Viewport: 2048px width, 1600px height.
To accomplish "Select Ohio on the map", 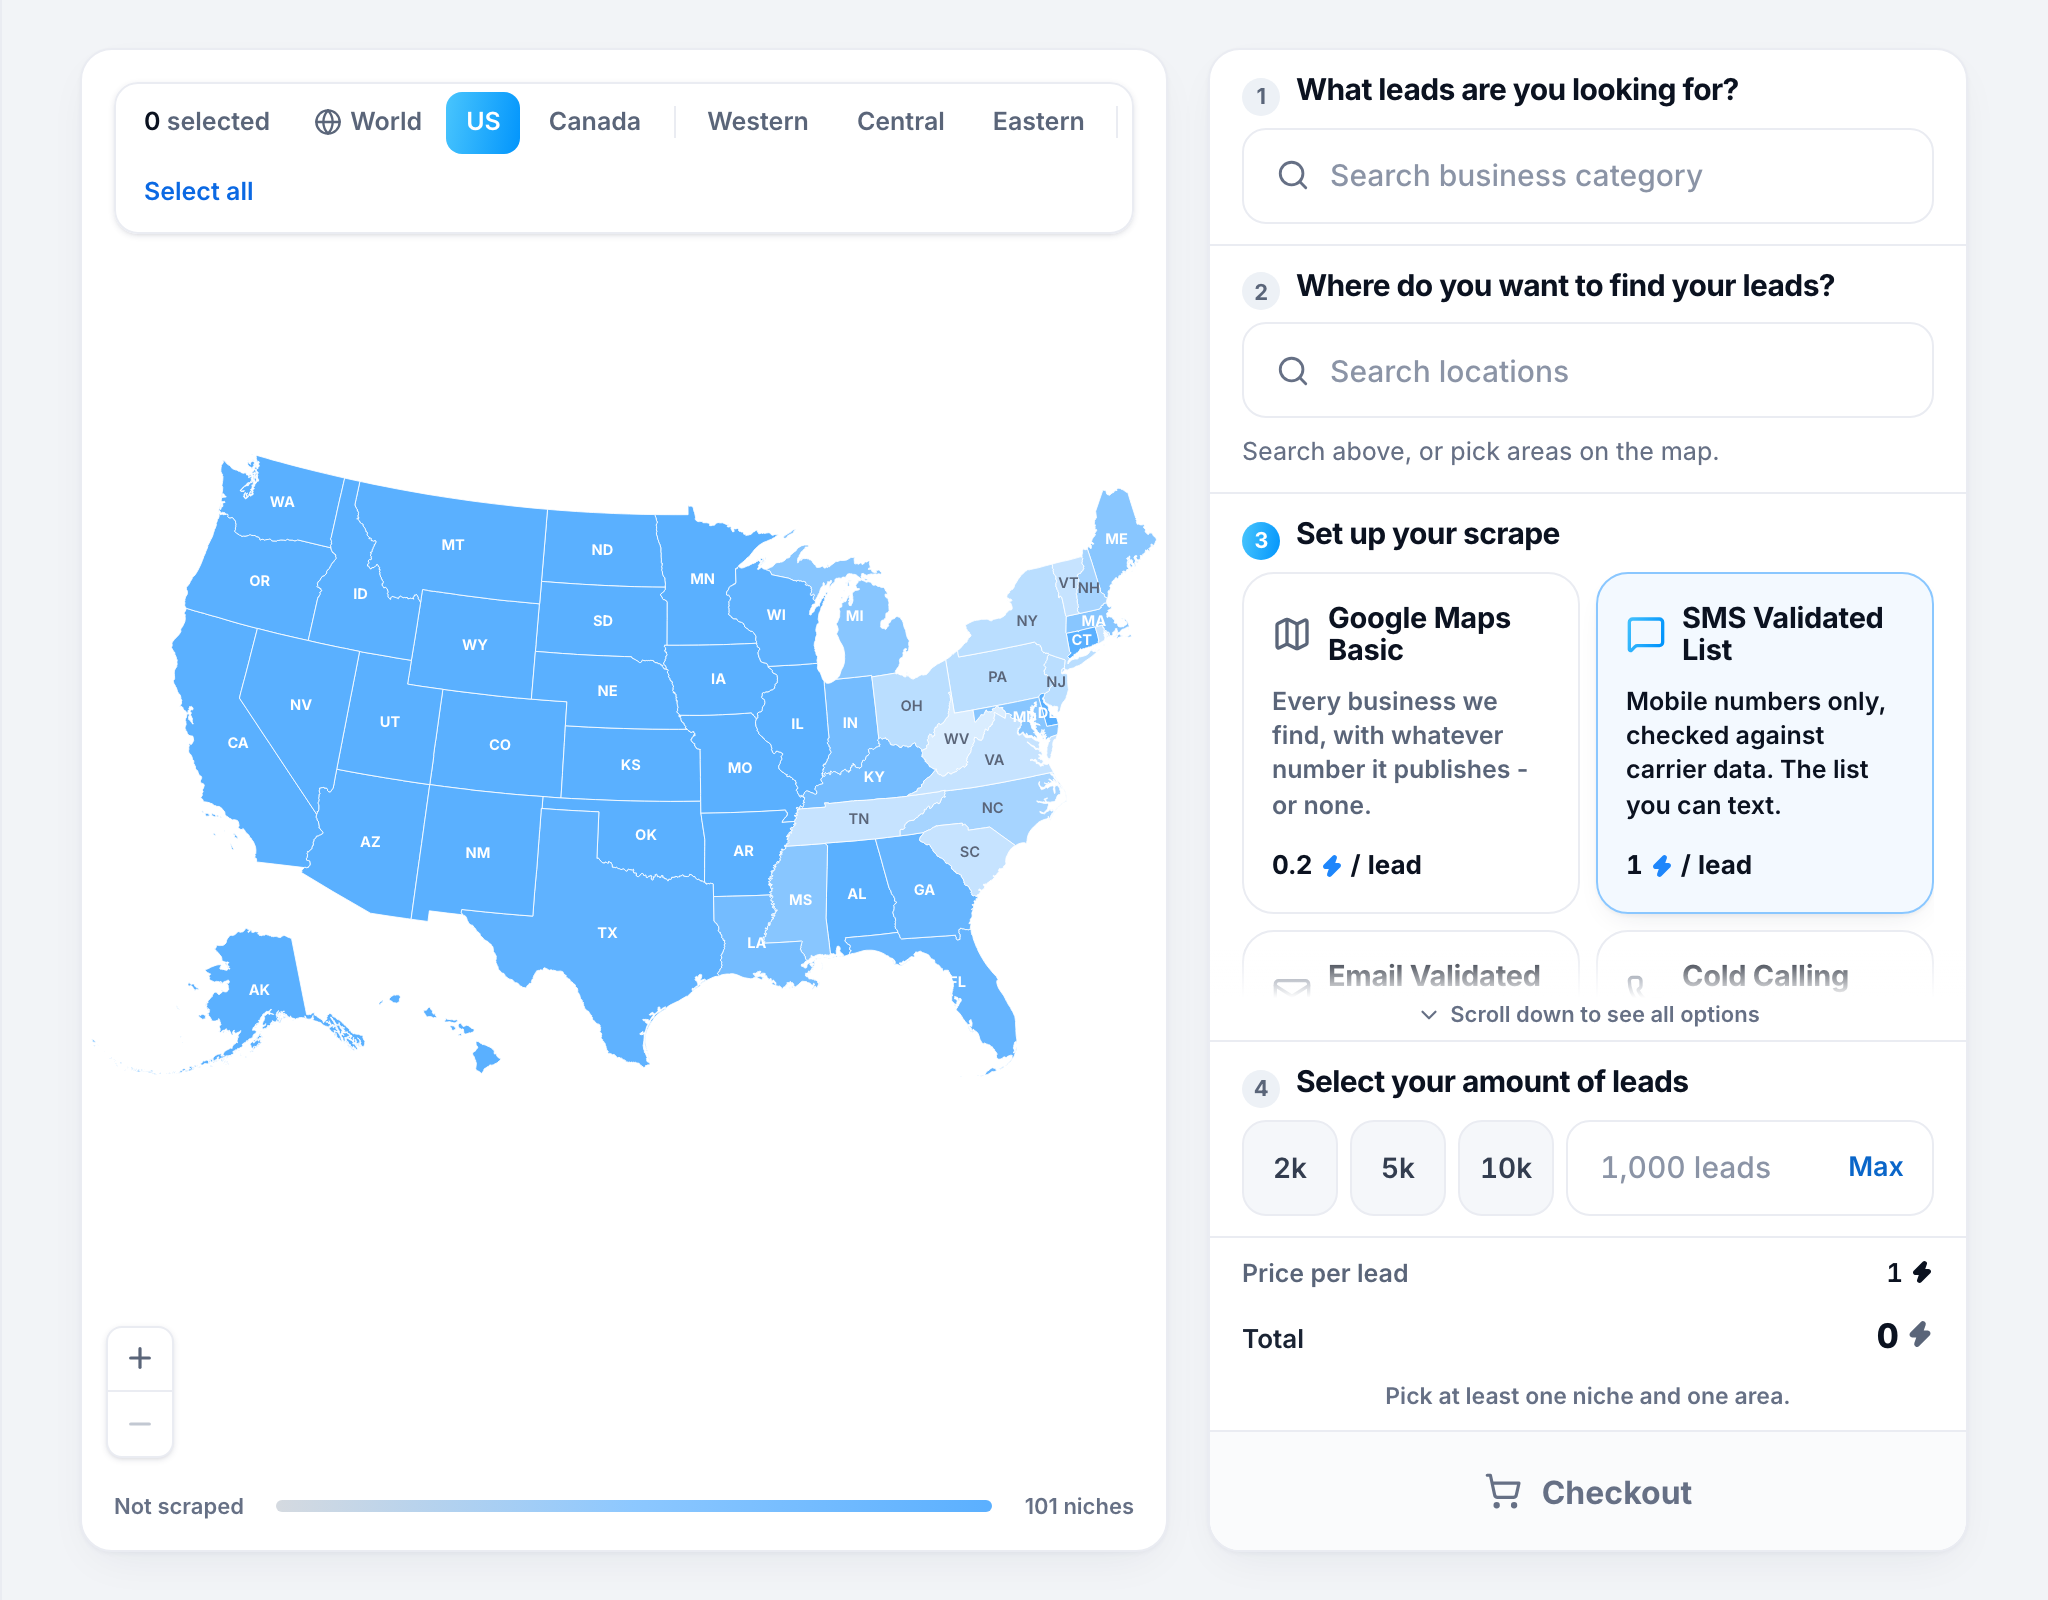I will pyautogui.click(x=911, y=706).
